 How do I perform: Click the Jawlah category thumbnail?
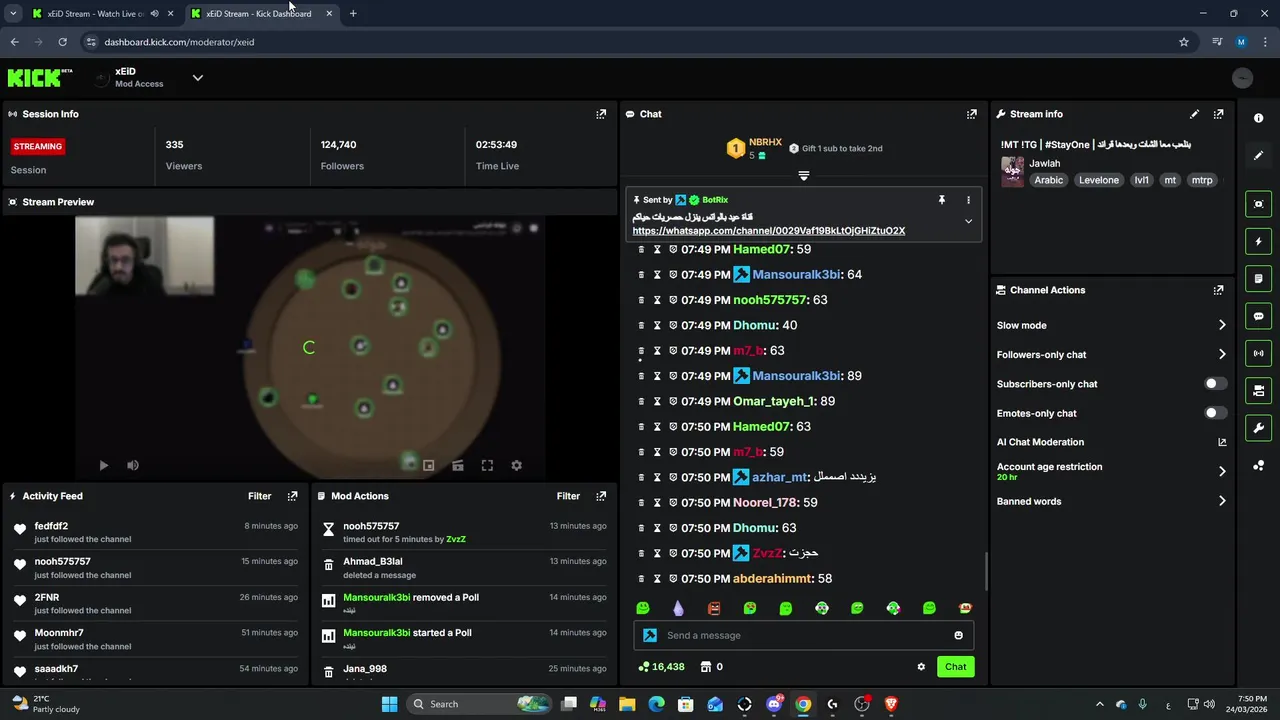point(1012,171)
